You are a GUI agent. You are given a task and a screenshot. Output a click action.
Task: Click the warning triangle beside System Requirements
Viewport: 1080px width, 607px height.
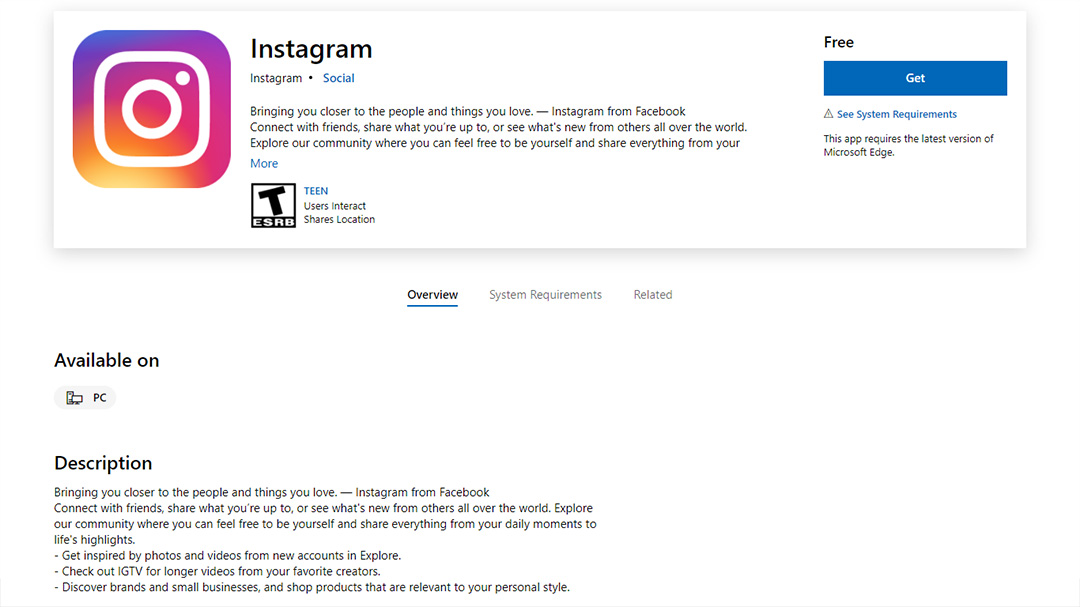tap(829, 114)
